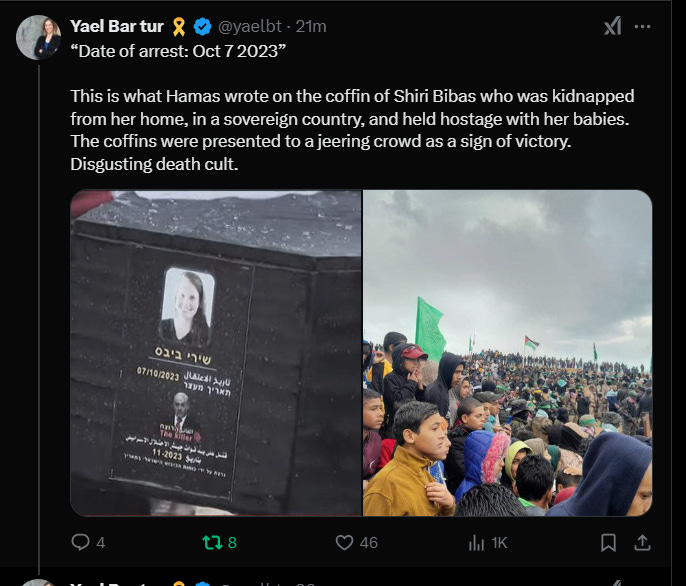Open the crowd photo on the right
This screenshot has width=686, height=586.
click(508, 353)
